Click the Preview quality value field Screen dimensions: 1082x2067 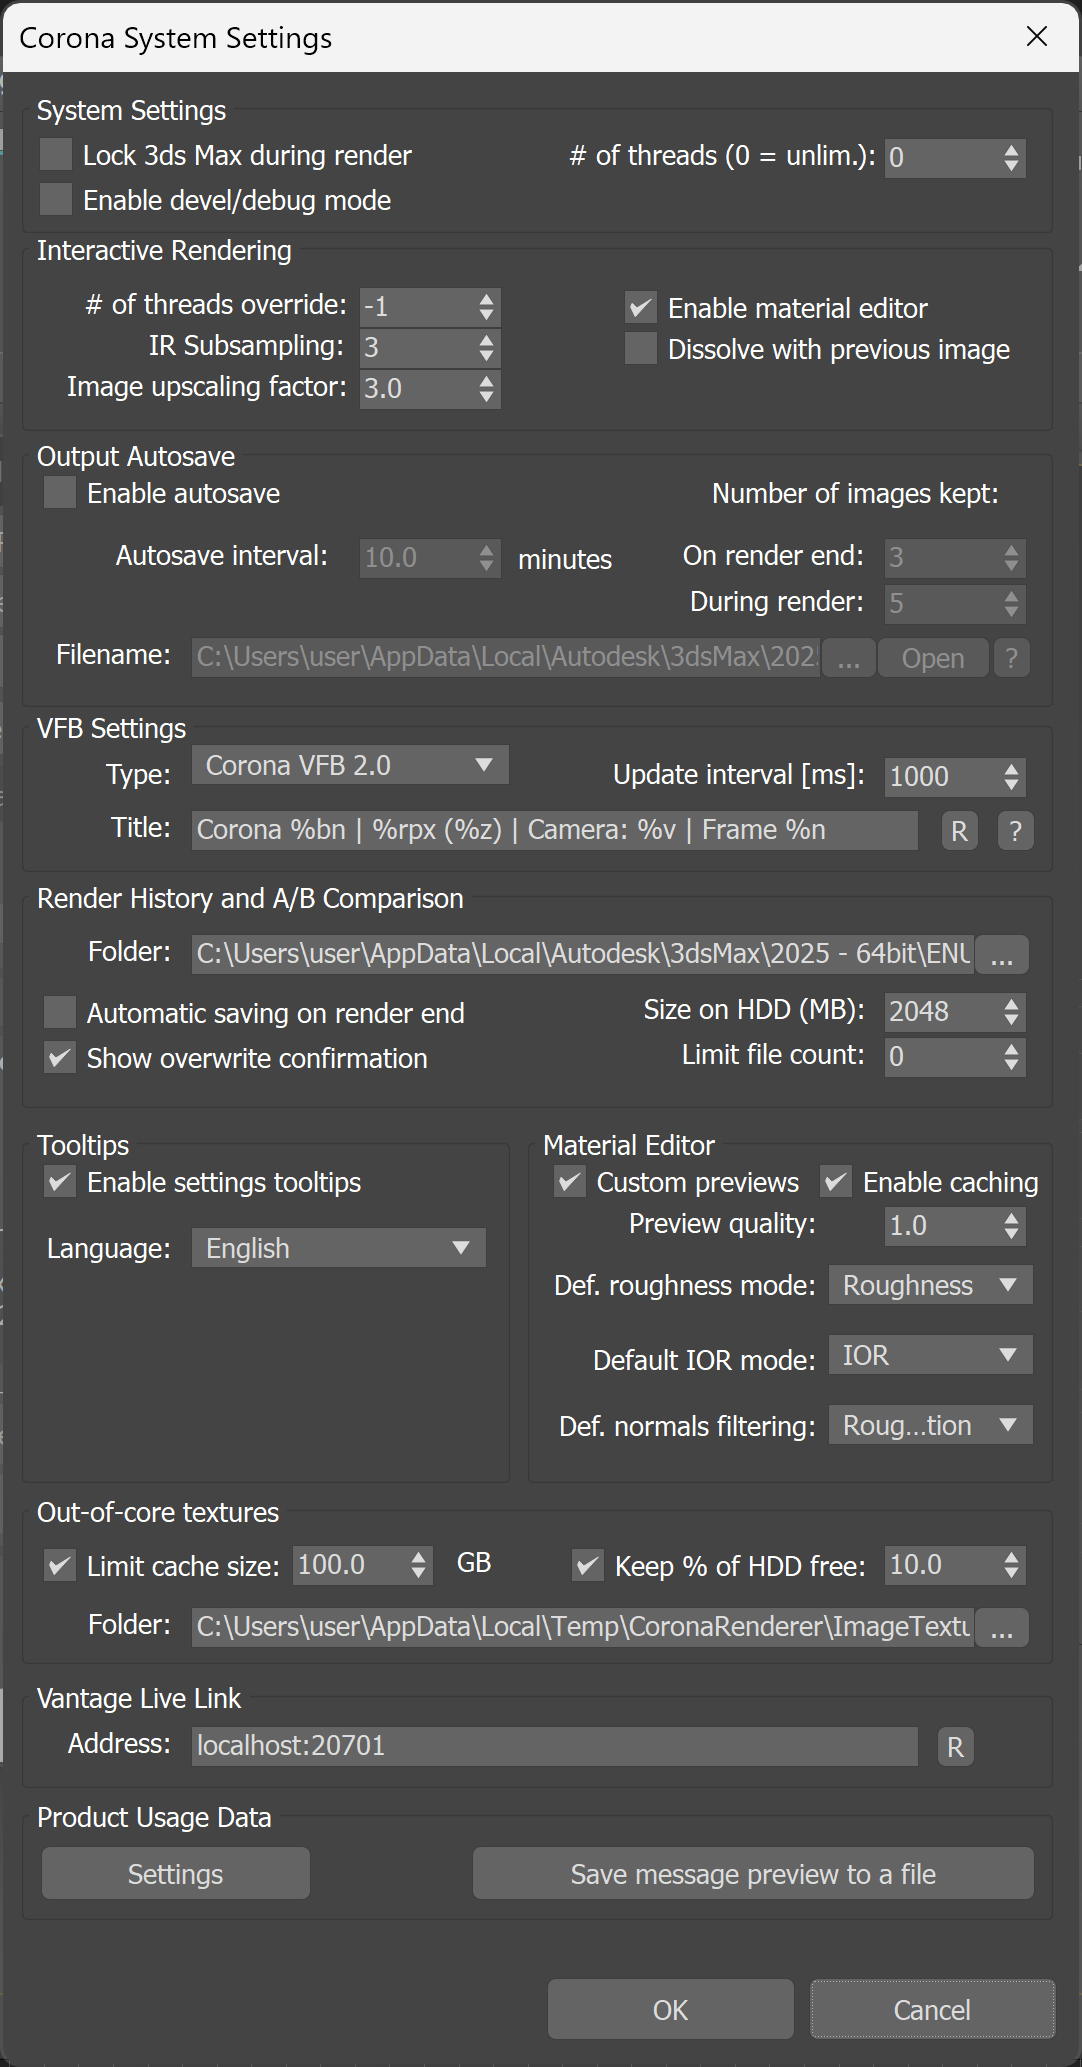943,1226
